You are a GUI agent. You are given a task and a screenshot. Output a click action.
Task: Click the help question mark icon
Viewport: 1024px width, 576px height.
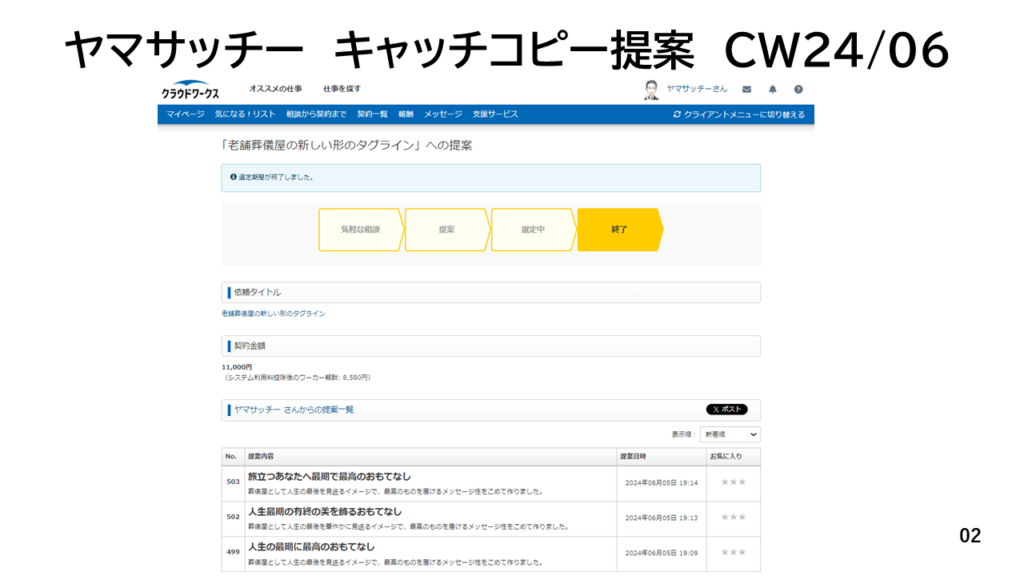[798, 89]
